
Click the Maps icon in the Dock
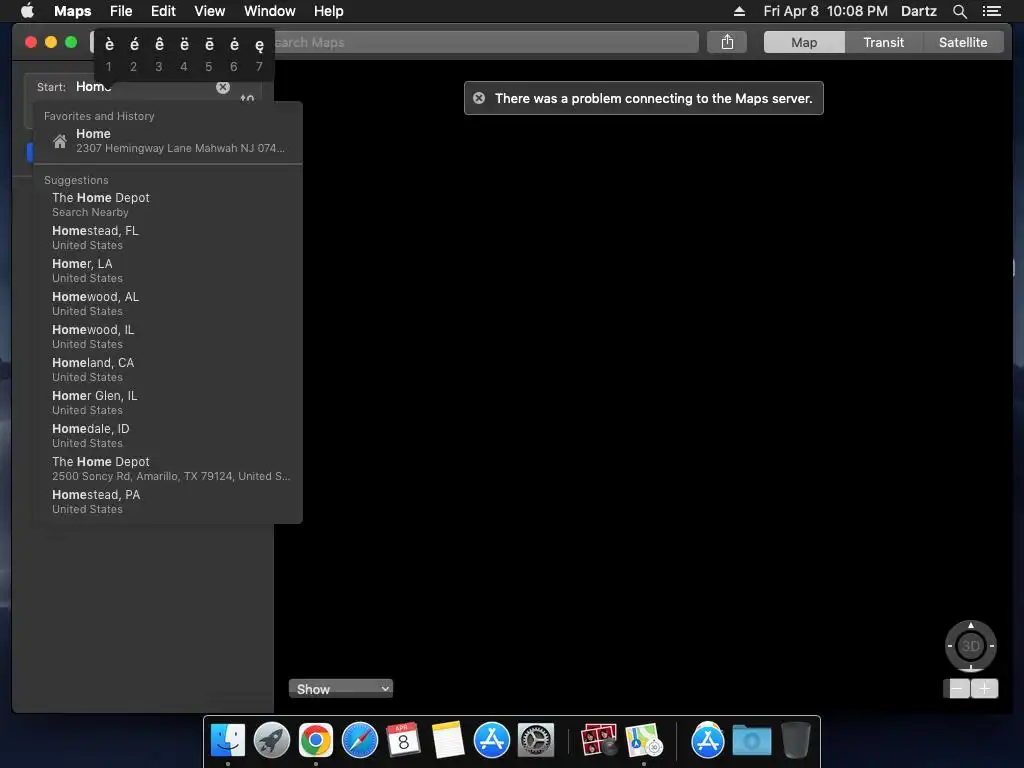coord(644,741)
